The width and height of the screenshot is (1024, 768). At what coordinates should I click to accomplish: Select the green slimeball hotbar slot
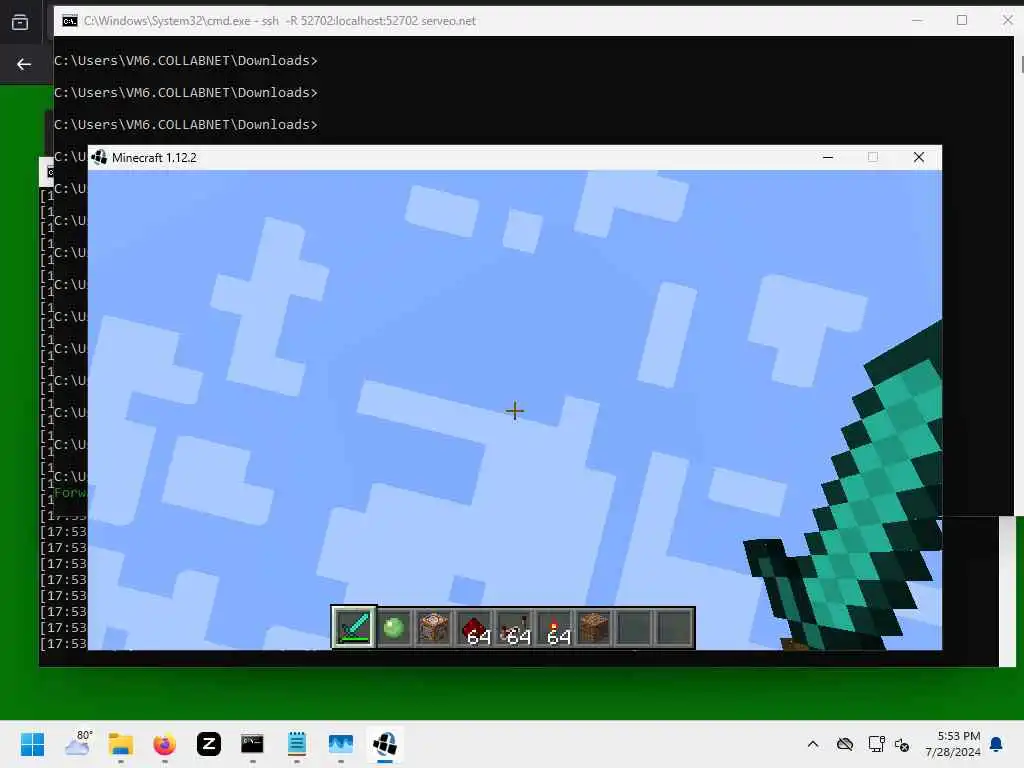(394, 628)
